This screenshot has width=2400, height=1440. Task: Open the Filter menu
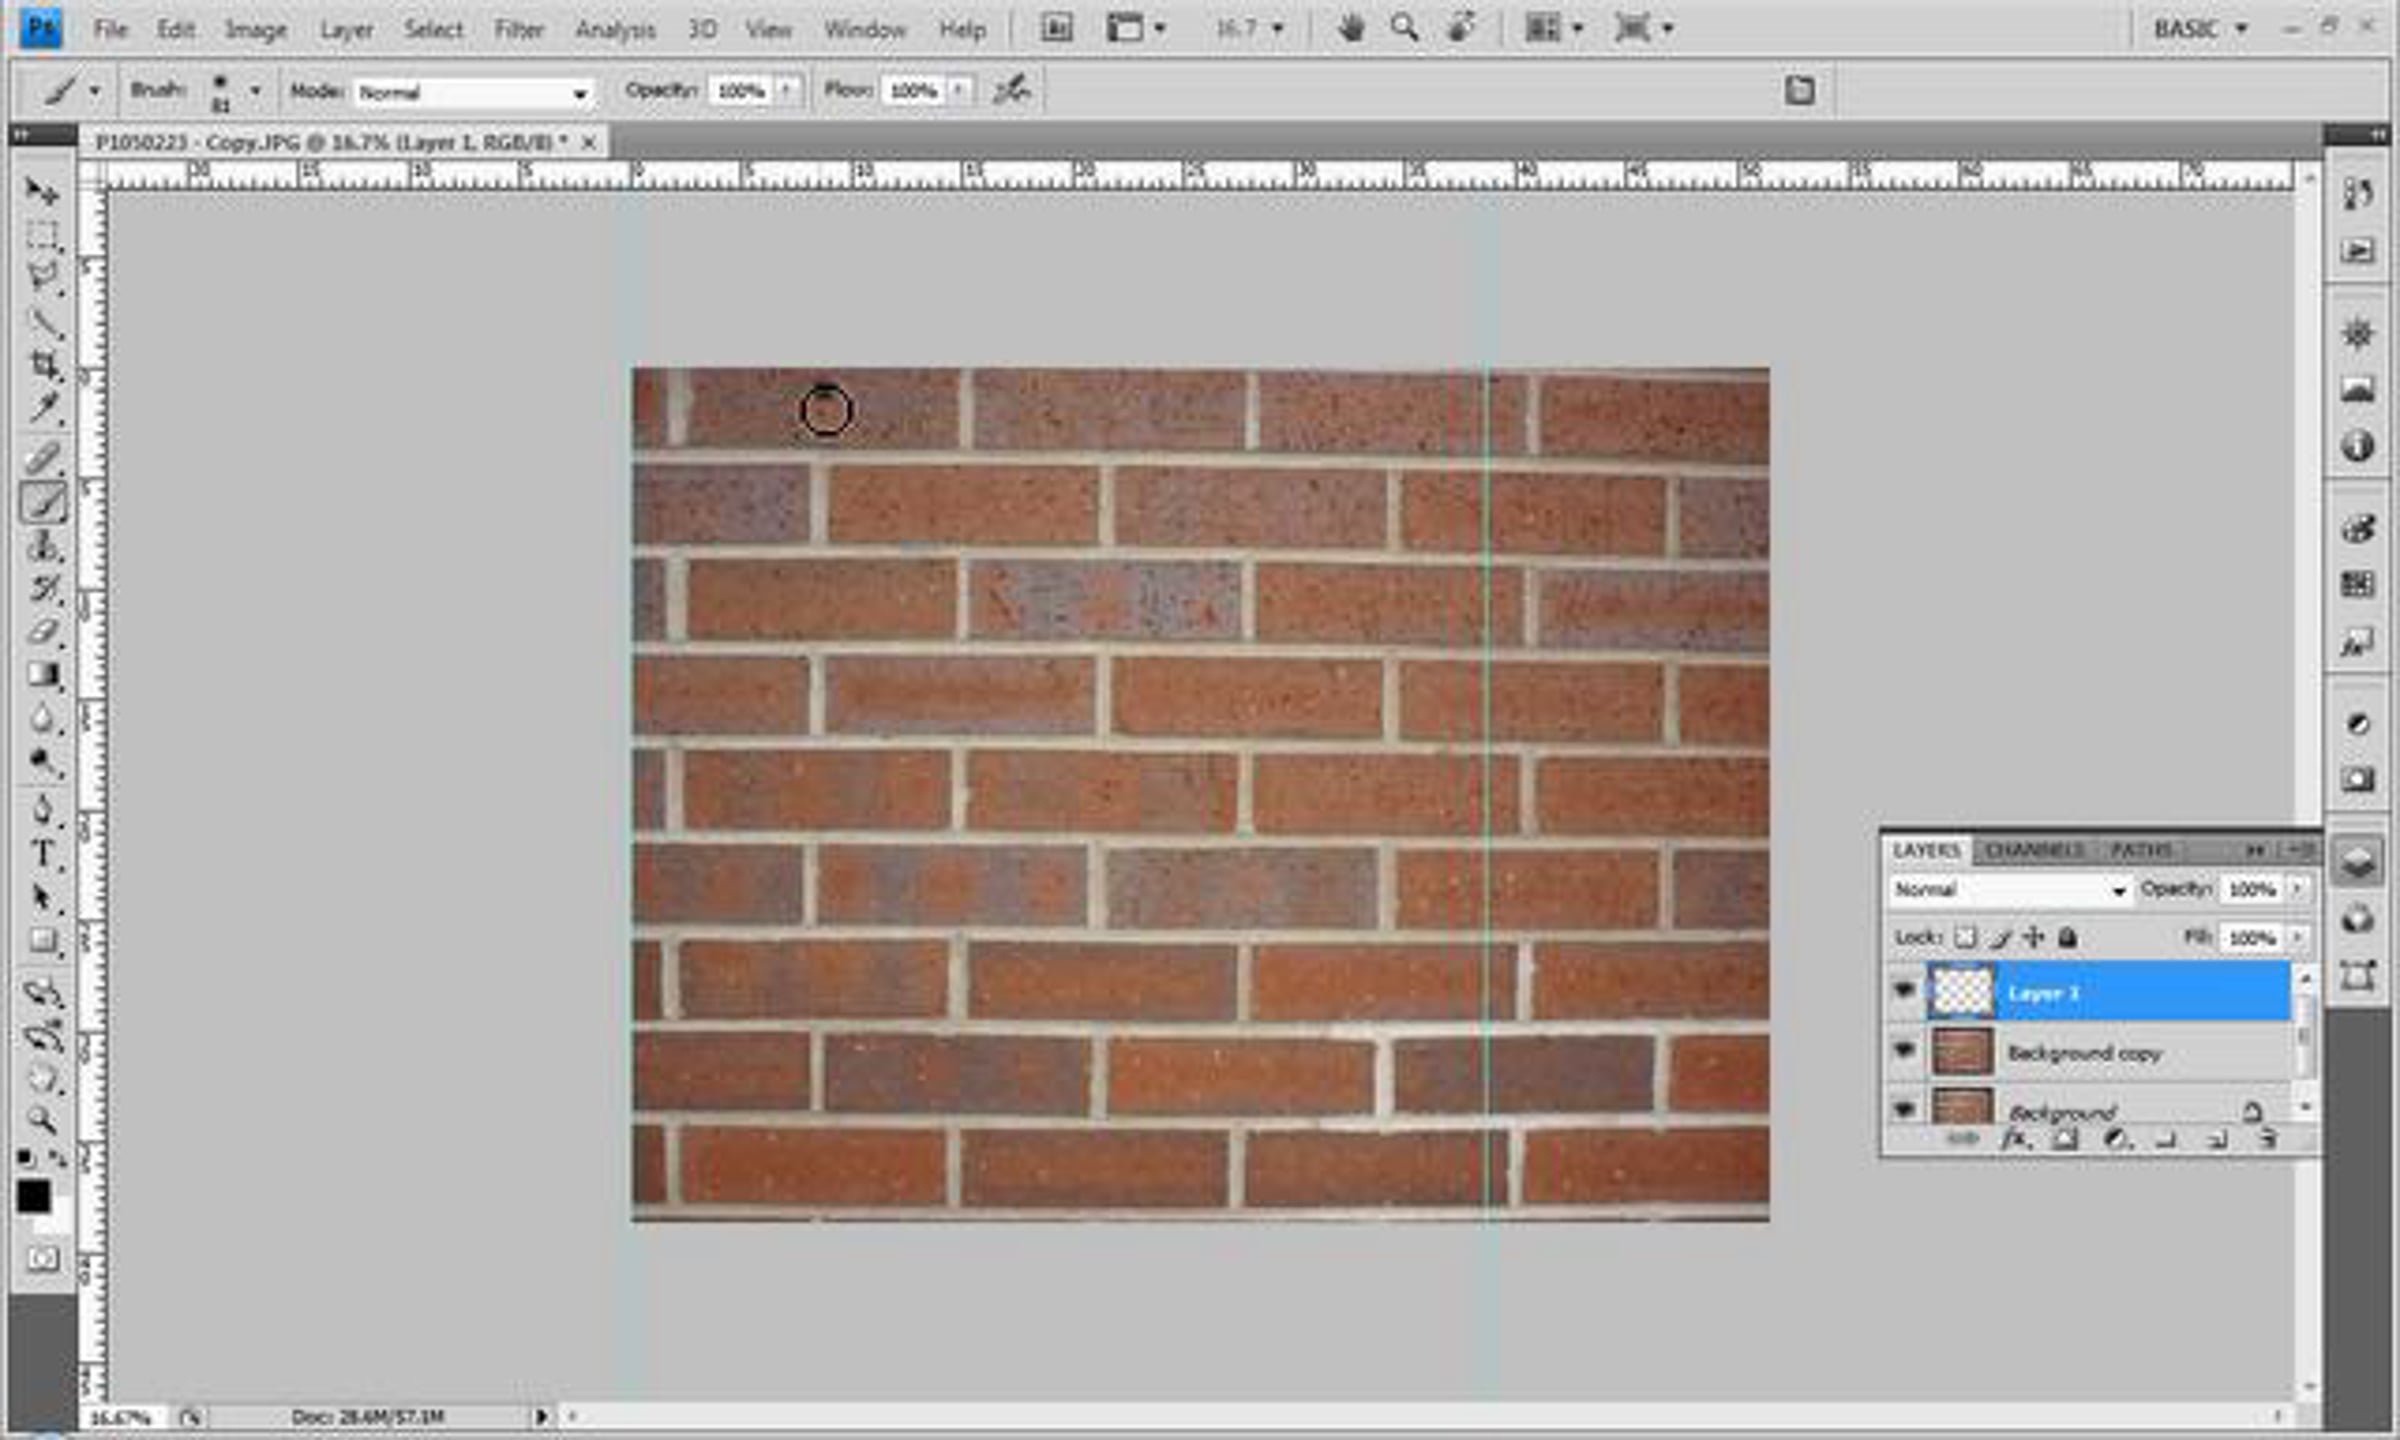tap(518, 30)
